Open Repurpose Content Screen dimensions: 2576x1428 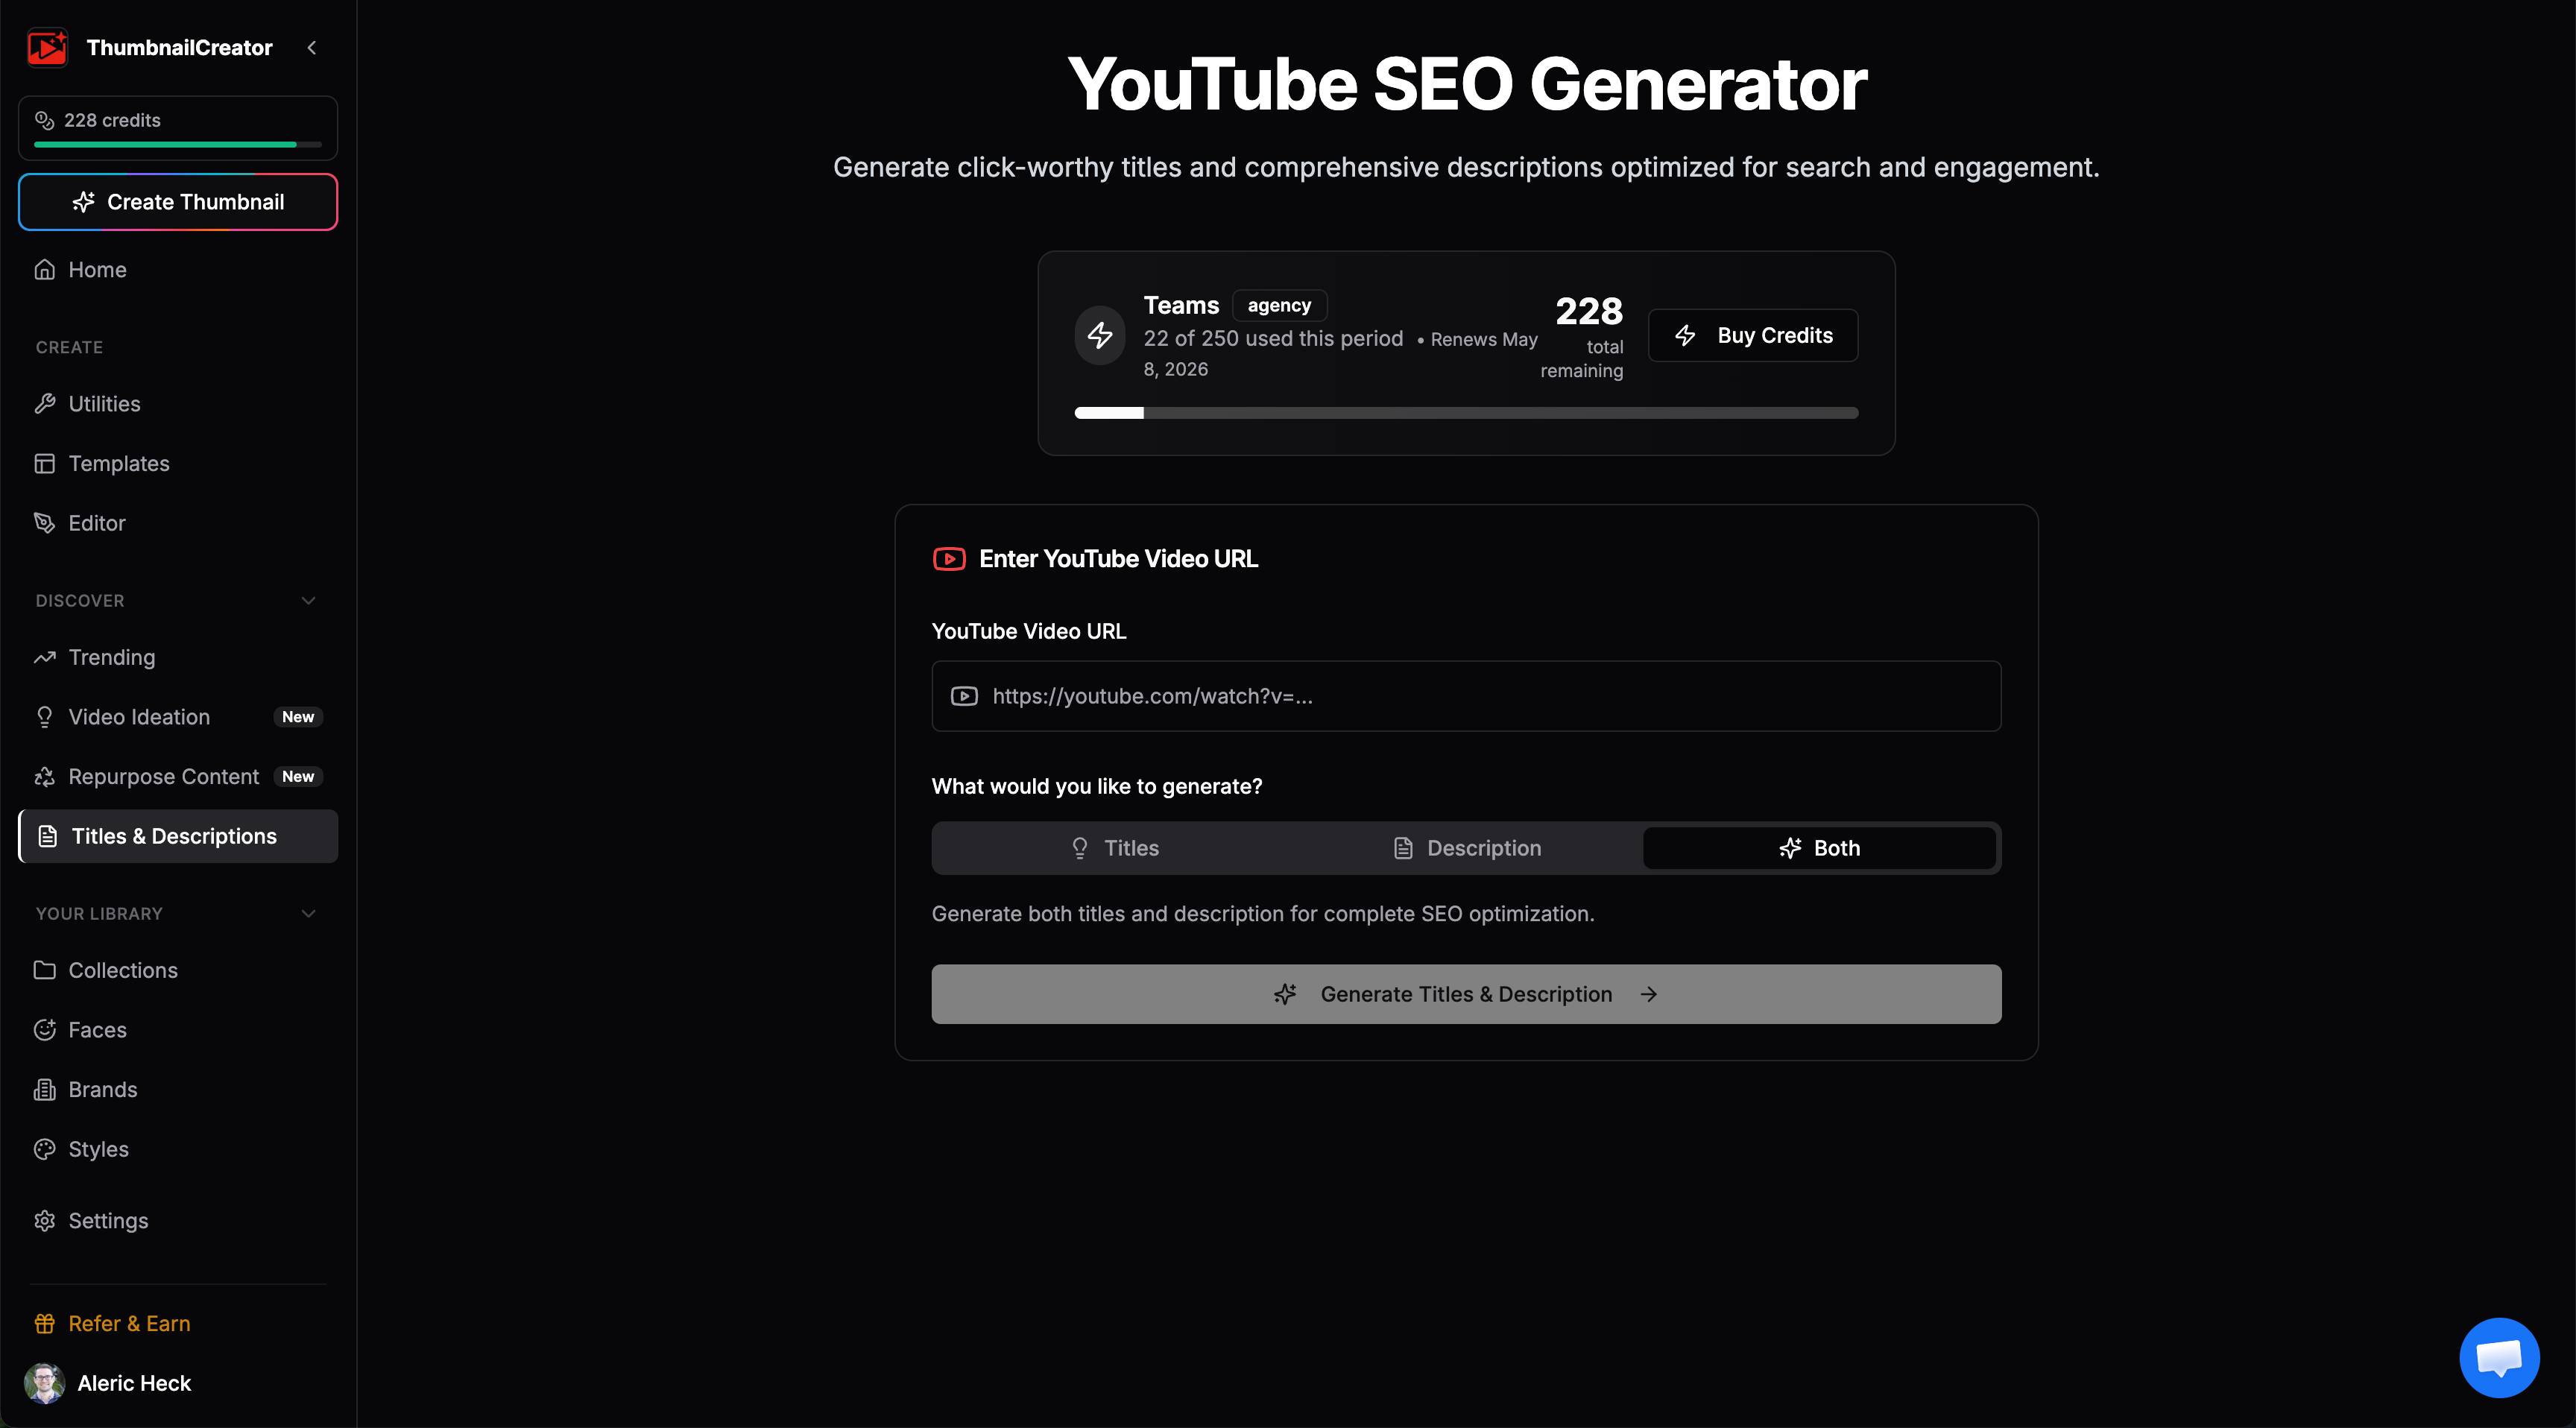tap(178, 777)
